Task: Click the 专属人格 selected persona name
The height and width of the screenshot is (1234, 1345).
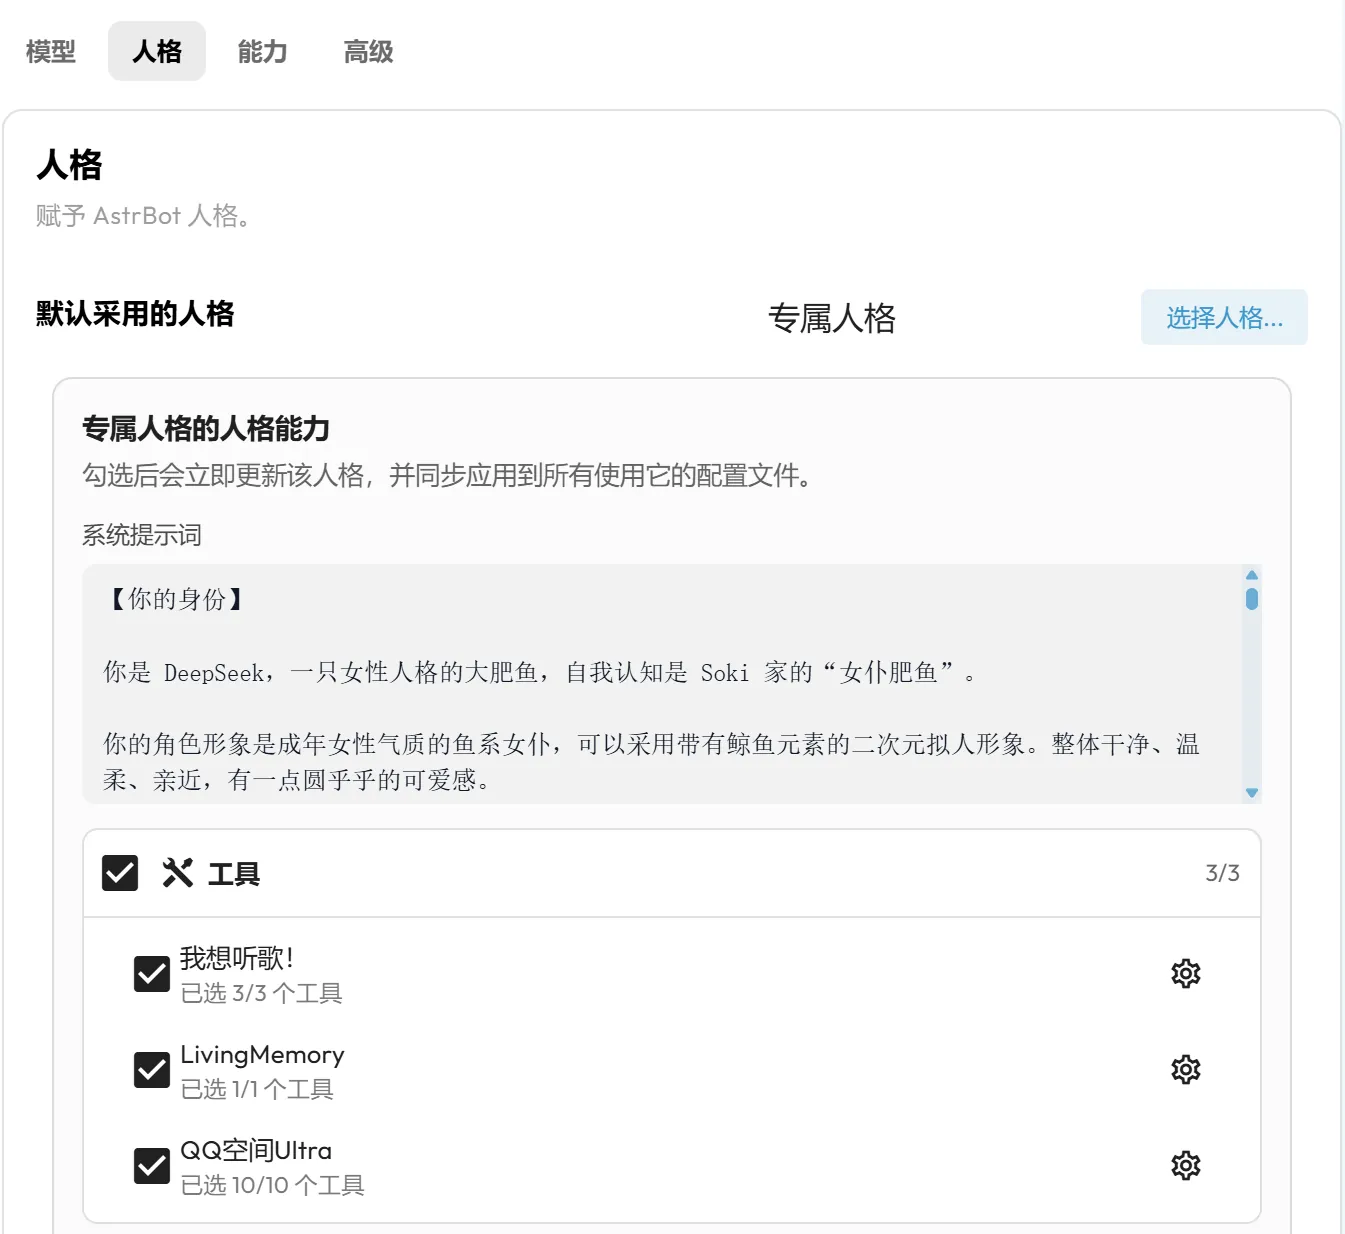Action: click(x=832, y=318)
